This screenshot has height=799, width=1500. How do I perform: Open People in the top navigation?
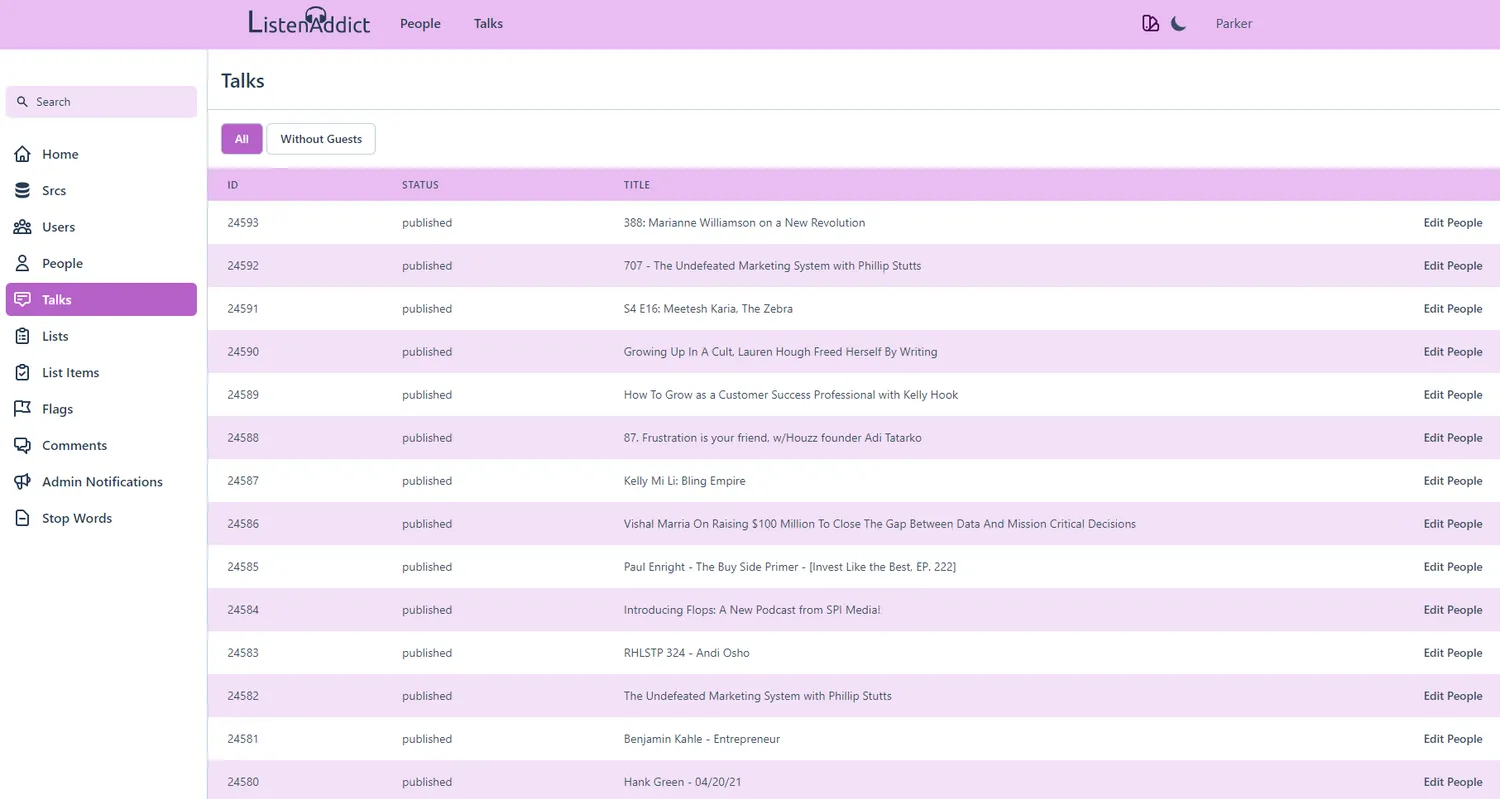point(420,24)
